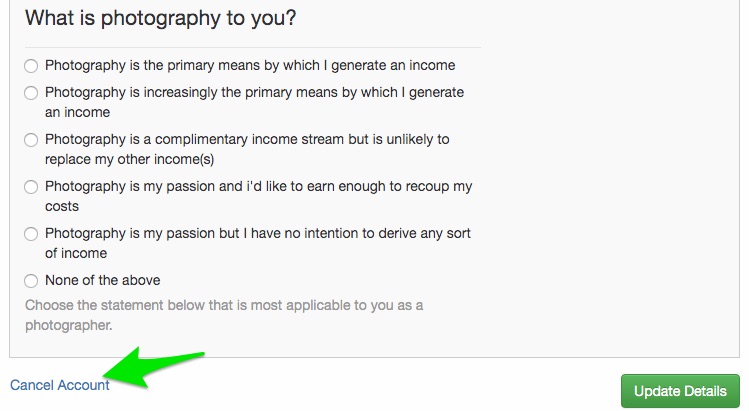Click the gray 'Choose the statement below' help text

pos(224,315)
